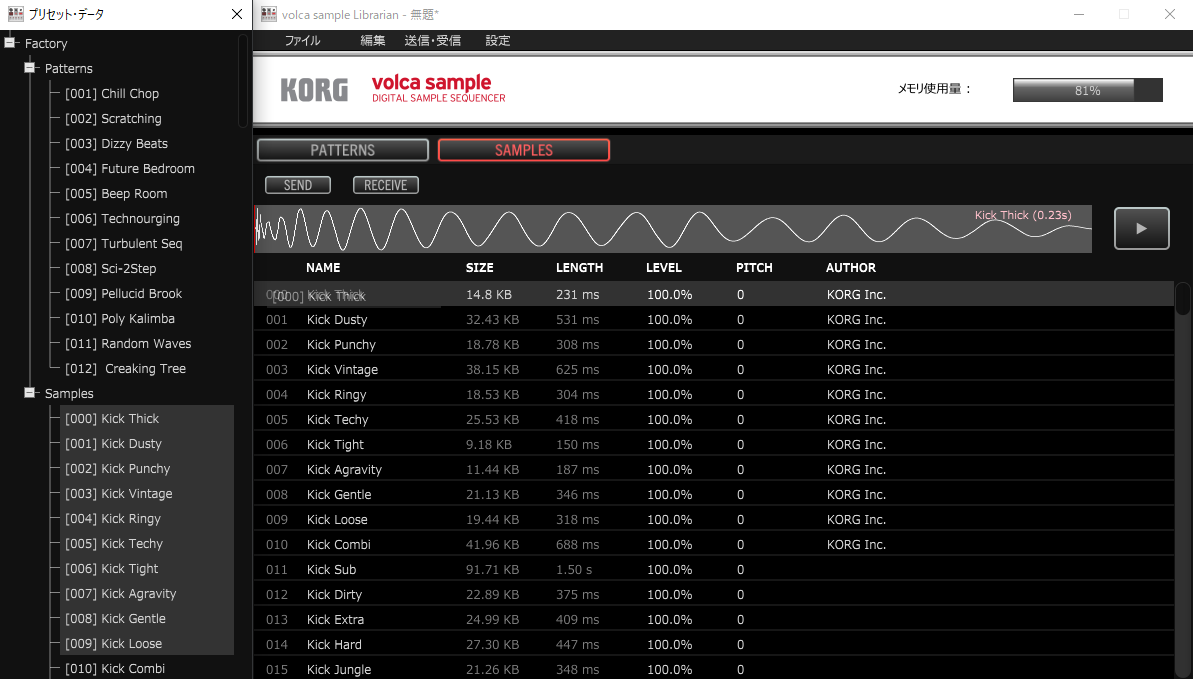Select [003] Kick Vintage in preset tree

pos(119,494)
